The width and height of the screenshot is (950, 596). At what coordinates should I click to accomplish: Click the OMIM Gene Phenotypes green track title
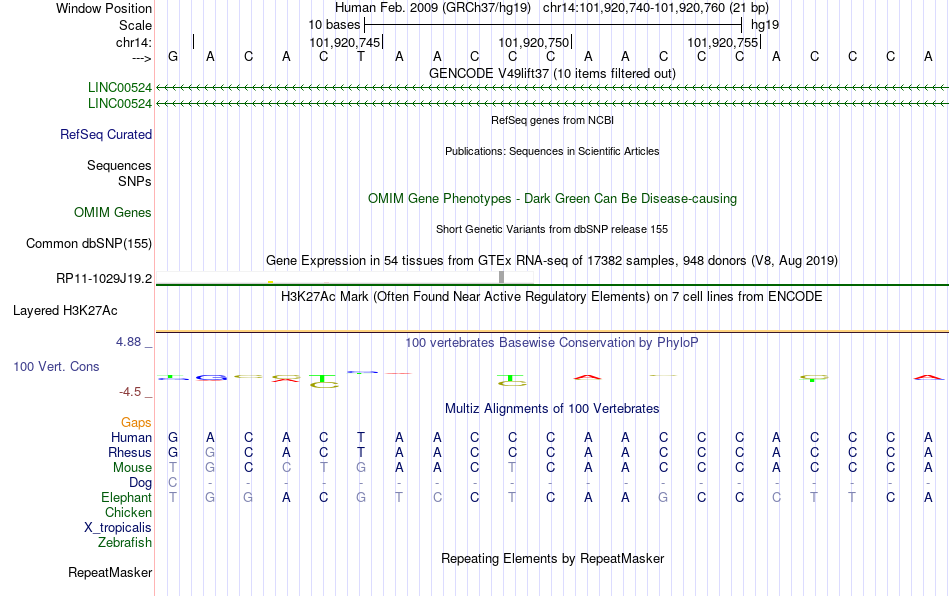(552, 199)
